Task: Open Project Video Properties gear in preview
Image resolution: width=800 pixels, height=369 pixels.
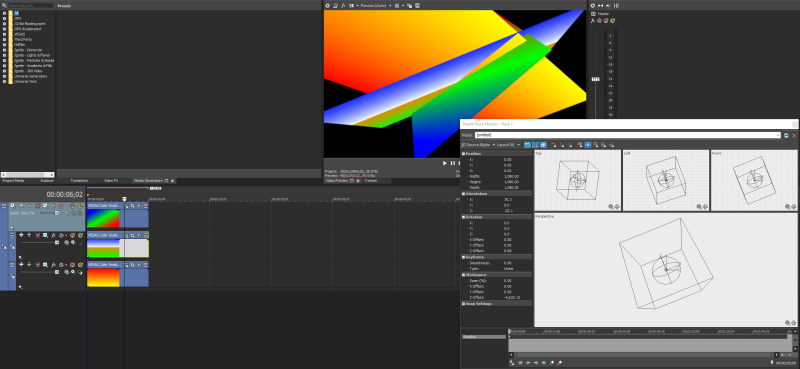Action: 328,5
